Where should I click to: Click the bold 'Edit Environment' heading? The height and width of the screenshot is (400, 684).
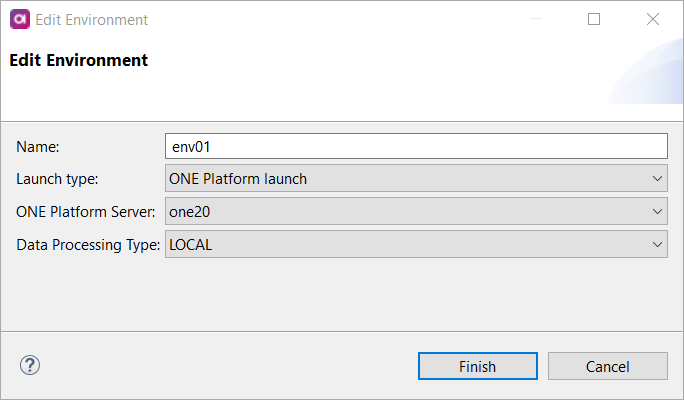point(79,60)
